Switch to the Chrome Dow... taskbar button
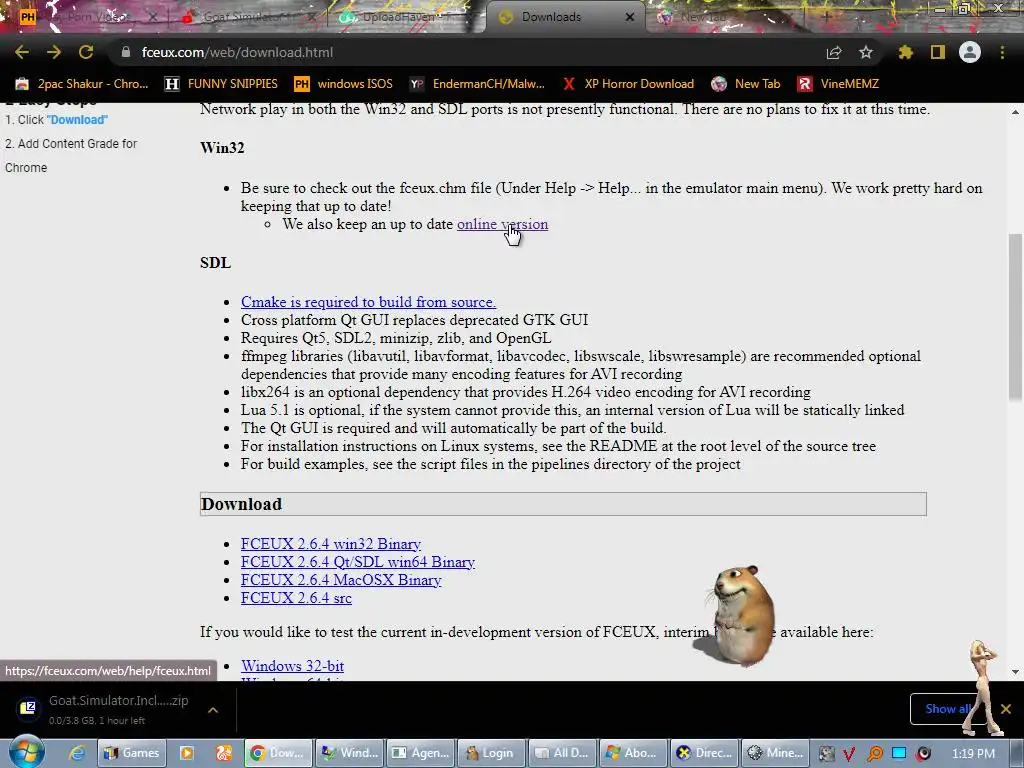This screenshot has width=1024, height=768. click(x=278, y=753)
